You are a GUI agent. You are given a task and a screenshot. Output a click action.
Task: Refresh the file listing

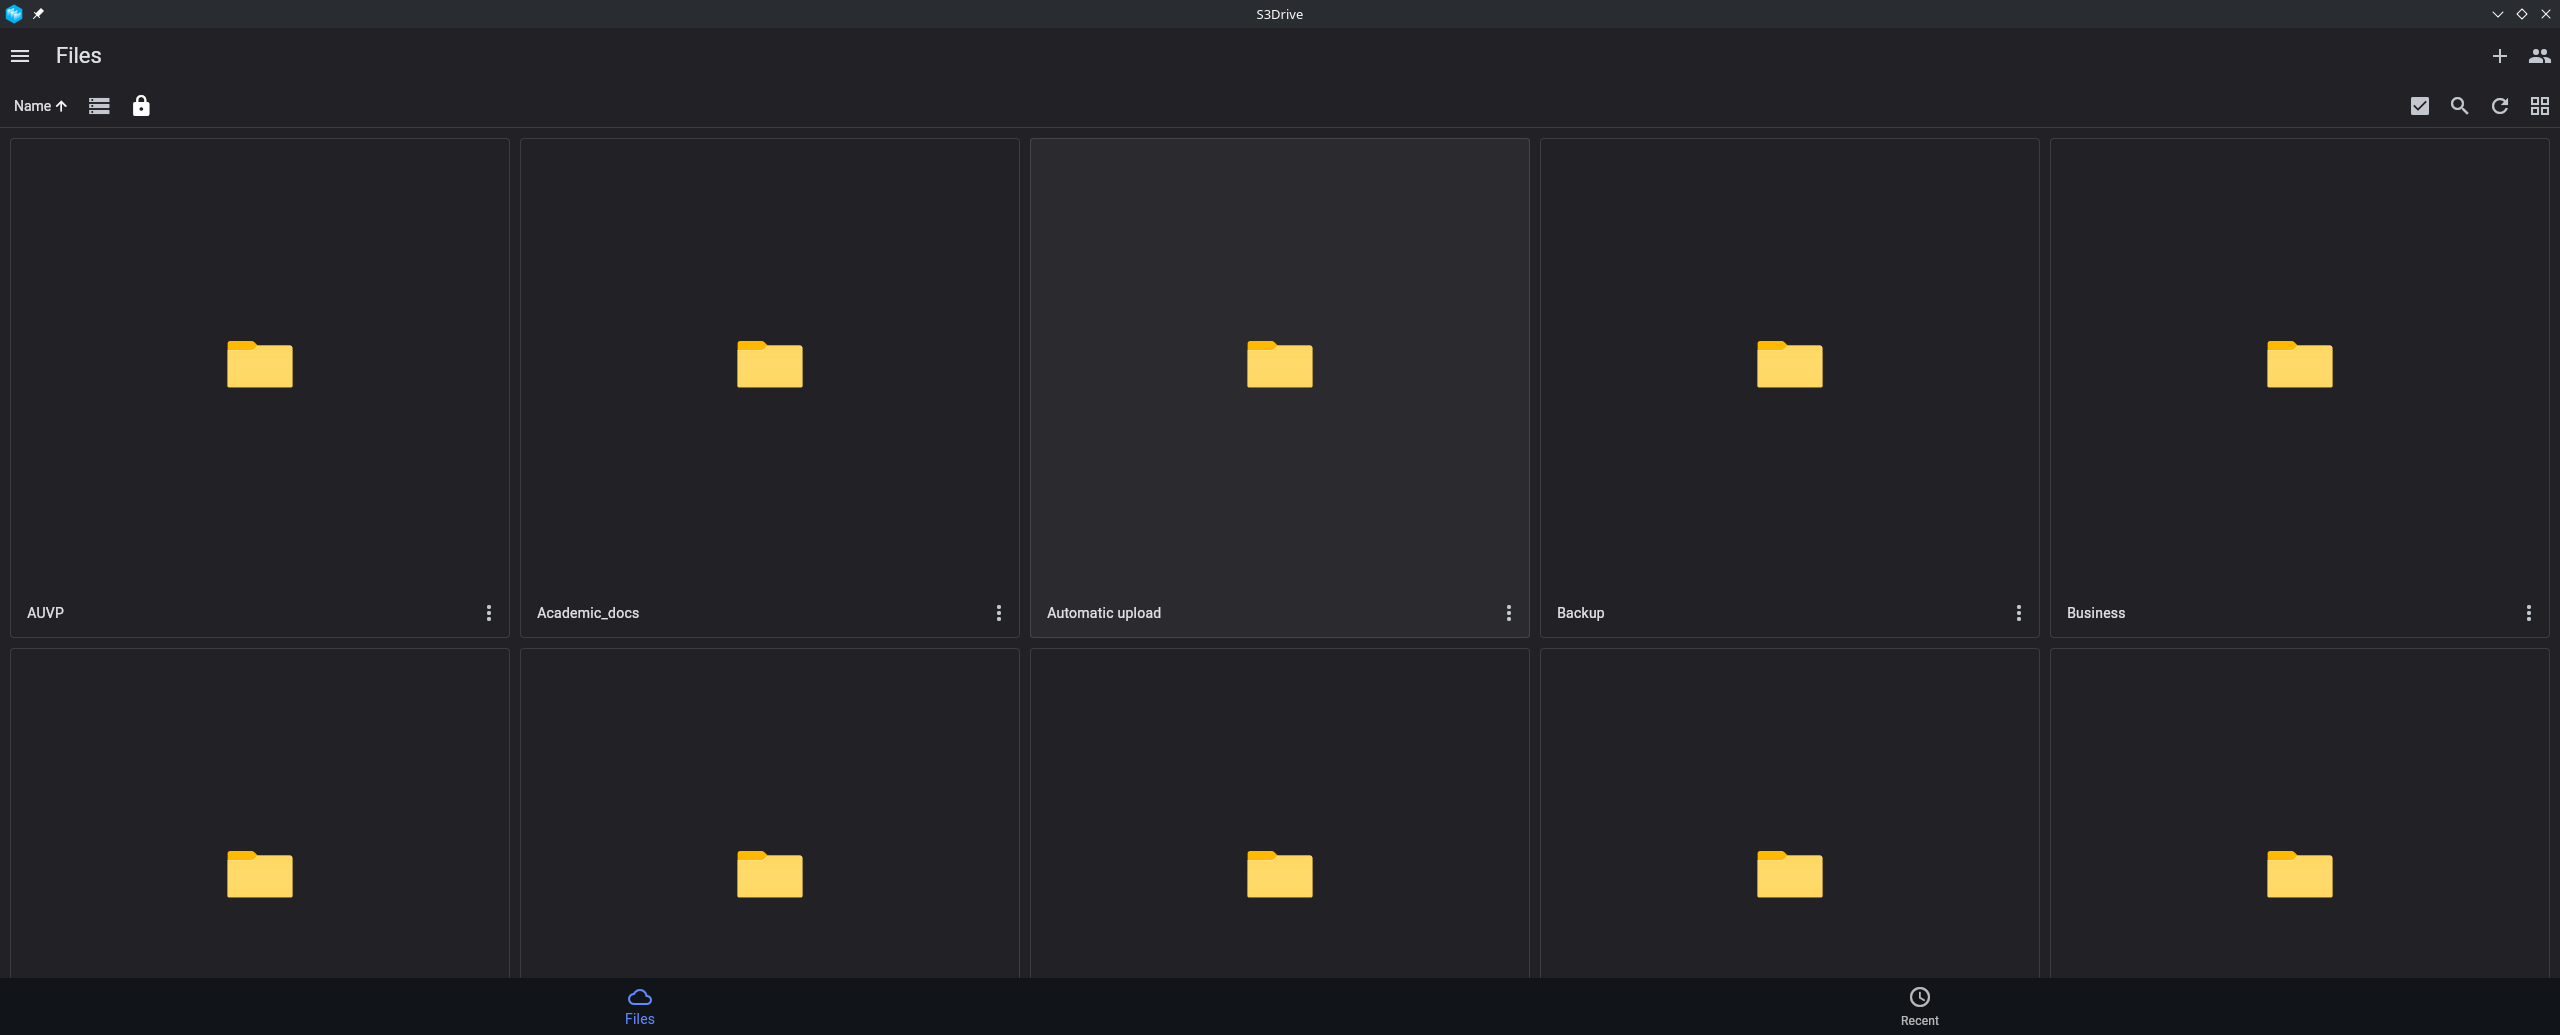click(x=2499, y=106)
